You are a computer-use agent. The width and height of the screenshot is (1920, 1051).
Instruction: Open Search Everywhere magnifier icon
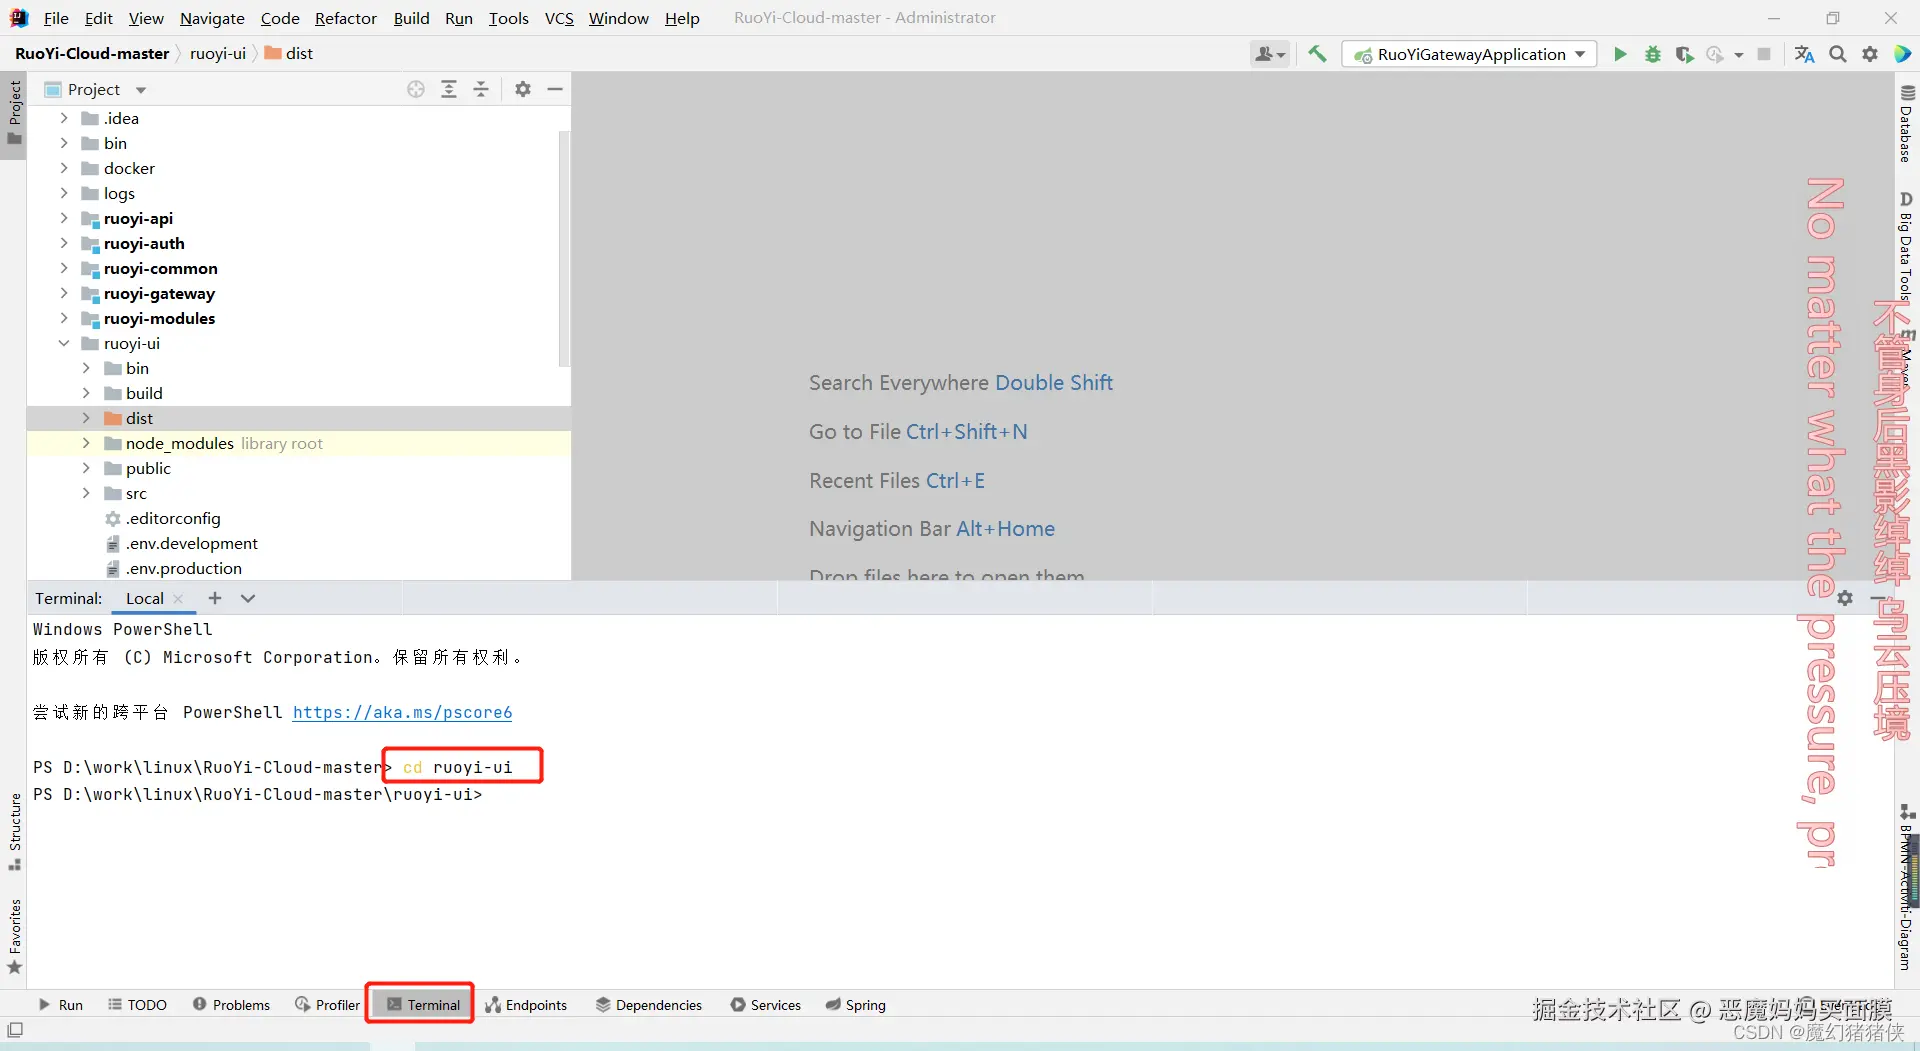pos(1837,54)
